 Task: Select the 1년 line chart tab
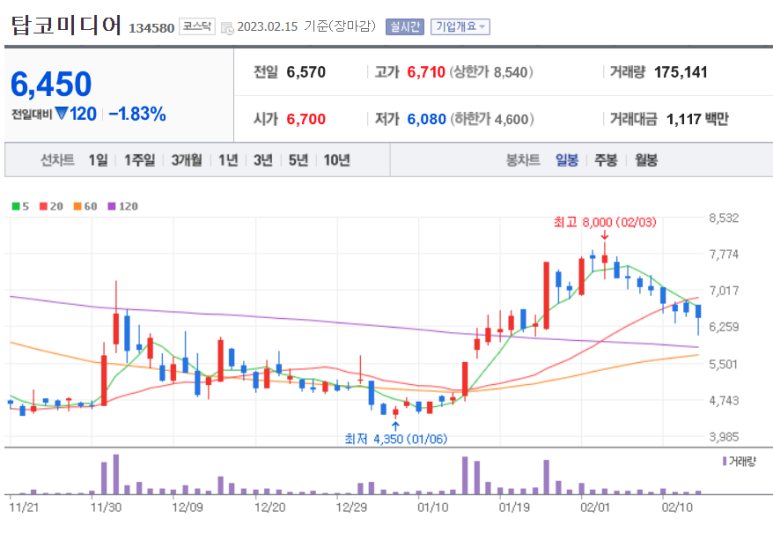coord(228,160)
